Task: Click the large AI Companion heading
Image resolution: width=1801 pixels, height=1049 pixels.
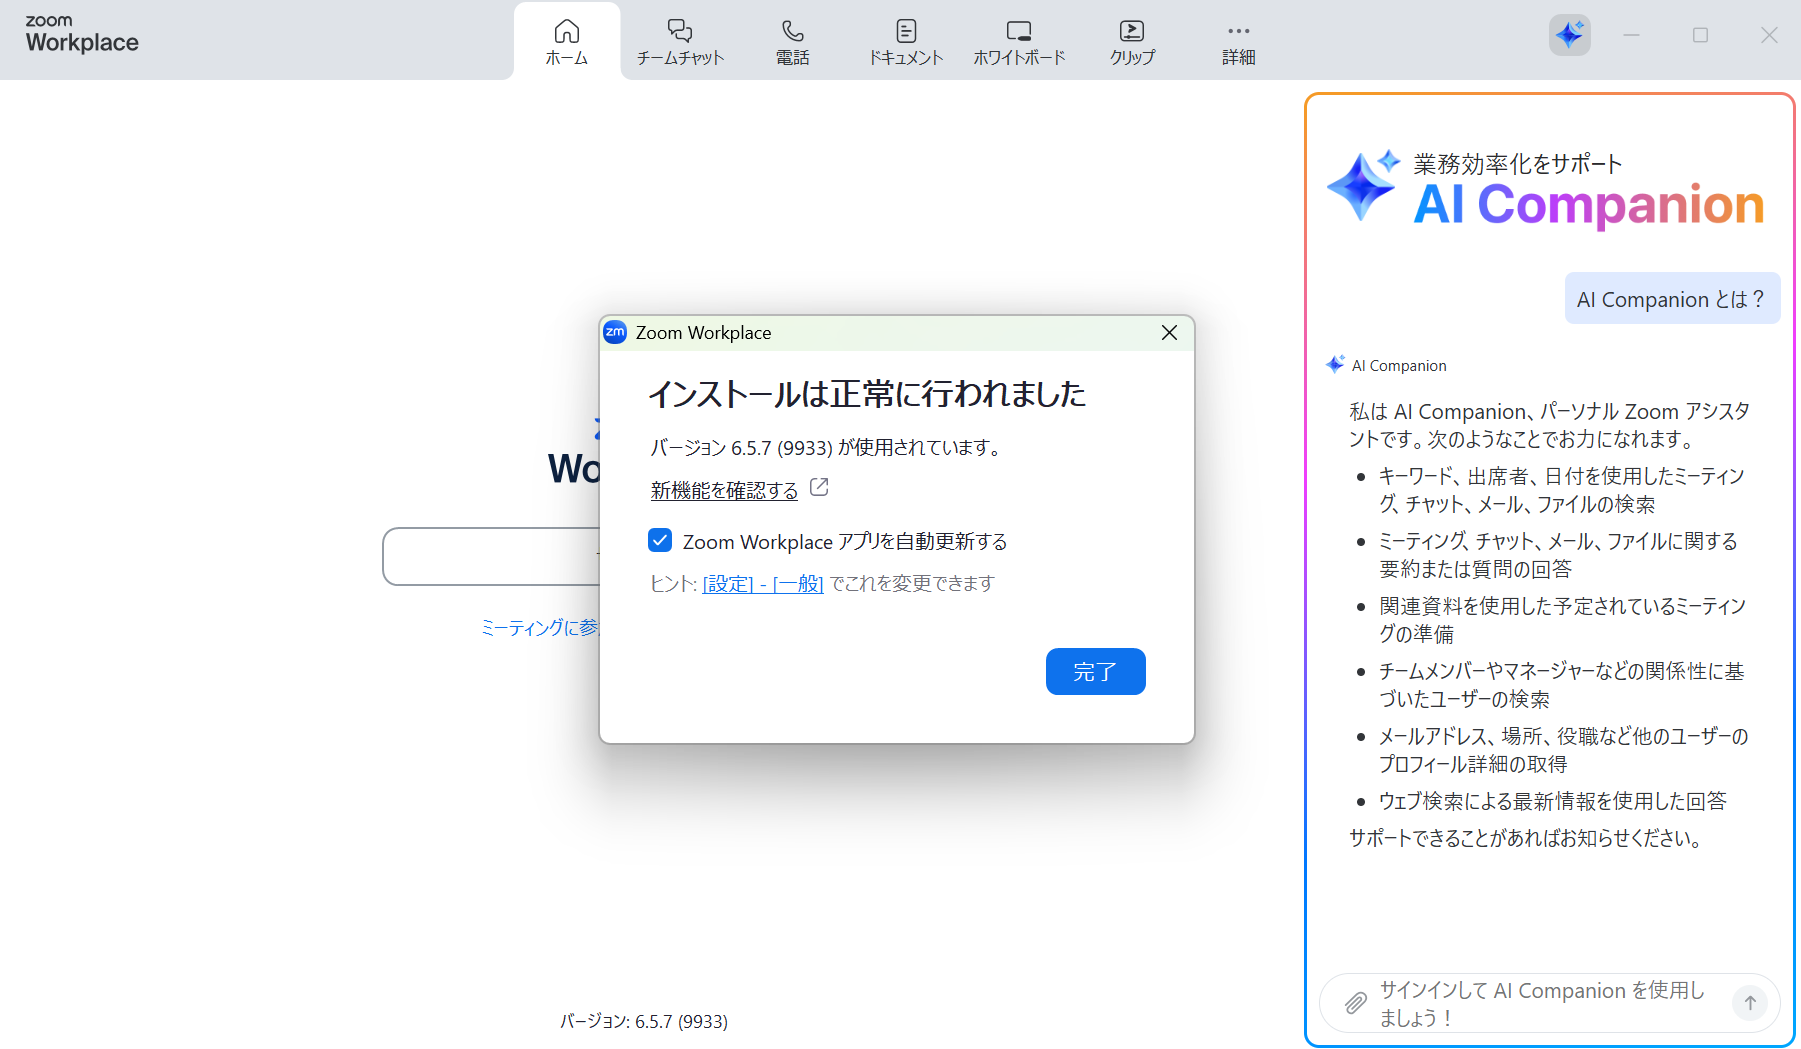Action: tap(1588, 205)
